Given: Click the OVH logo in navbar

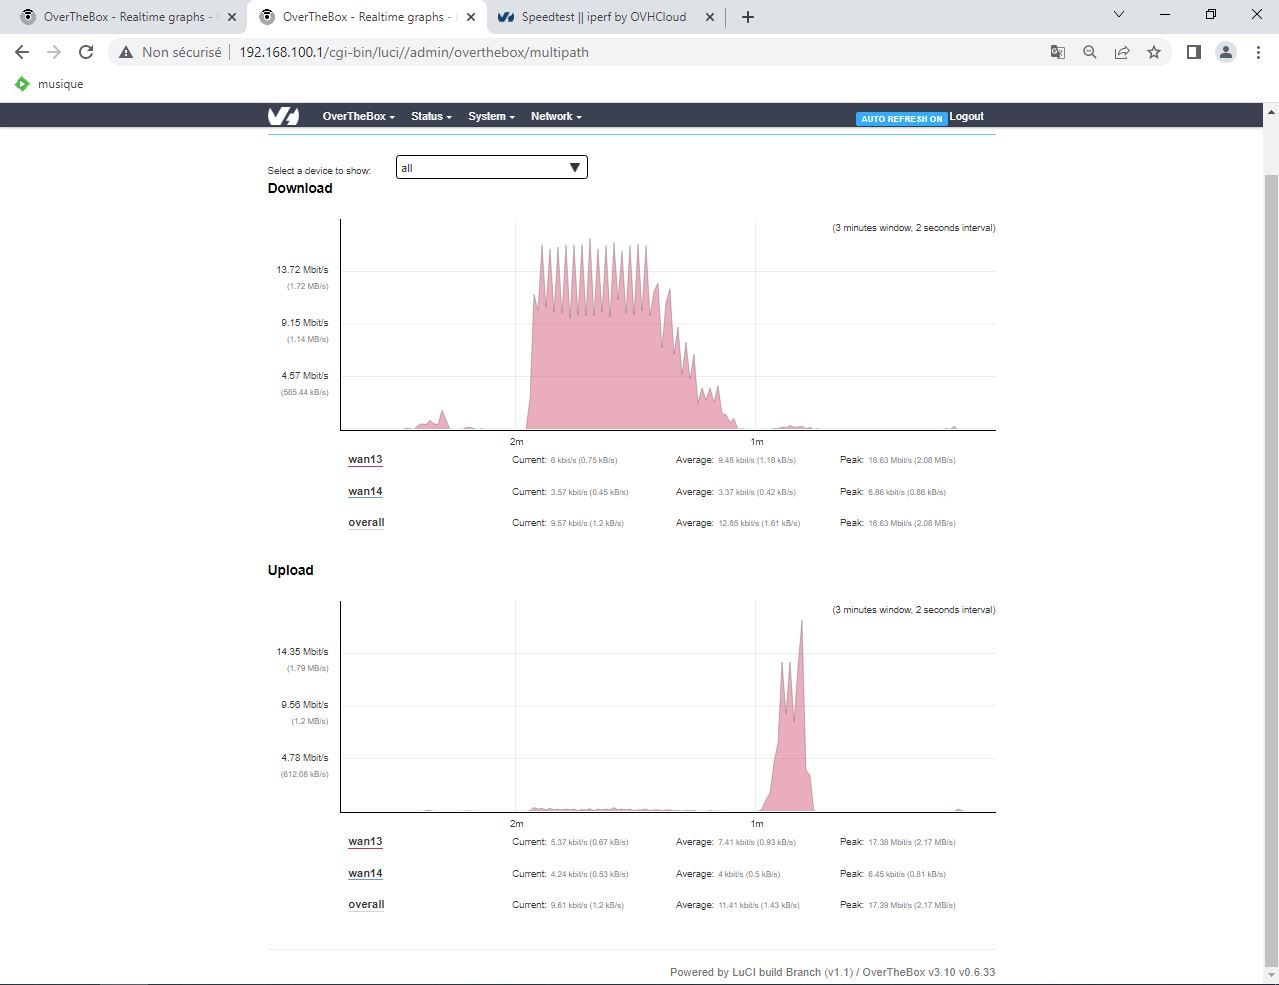Looking at the screenshot, I should [283, 116].
